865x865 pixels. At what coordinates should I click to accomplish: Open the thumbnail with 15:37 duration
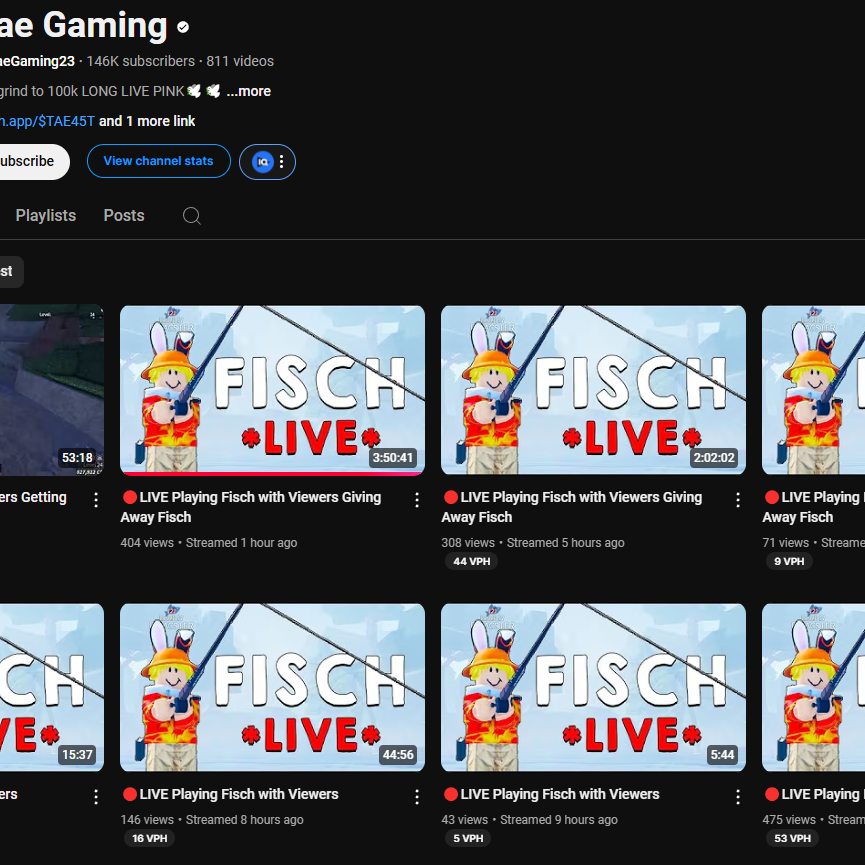pyautogui.click(x=52, y=687)
